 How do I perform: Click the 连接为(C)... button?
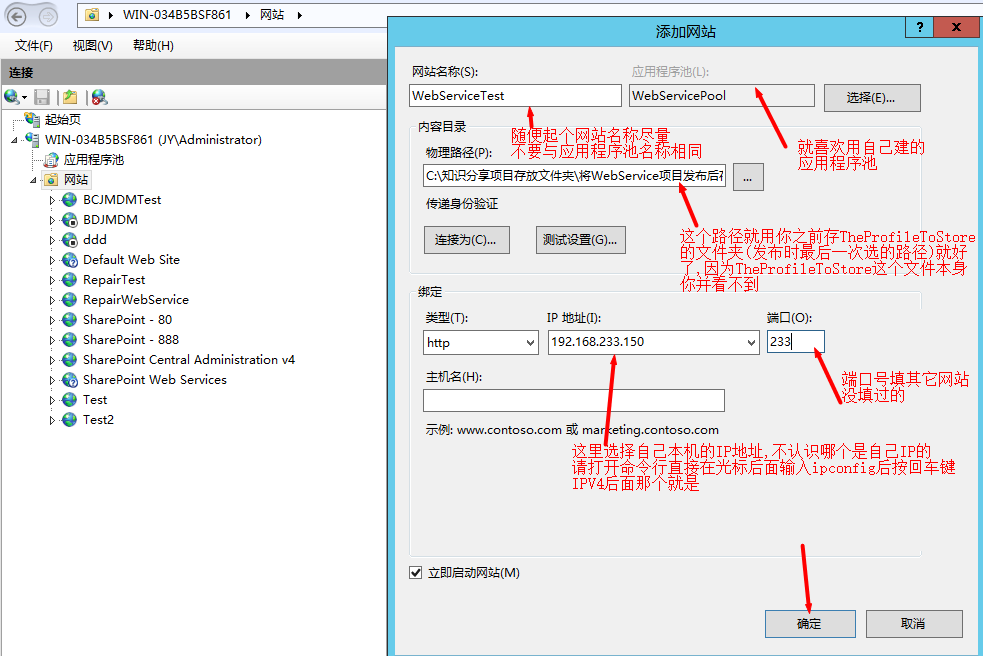point(466,240)
